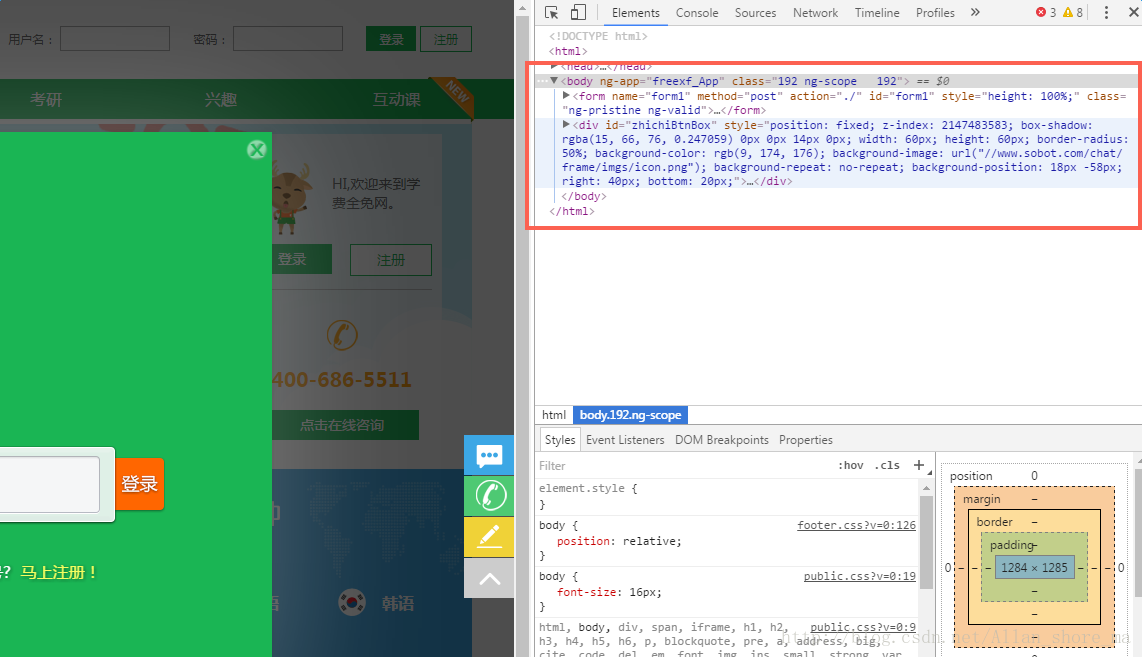Screen dimensions: 1142x657
Task: Click the orange 登录 button in popup
Action: pos(139,484)
